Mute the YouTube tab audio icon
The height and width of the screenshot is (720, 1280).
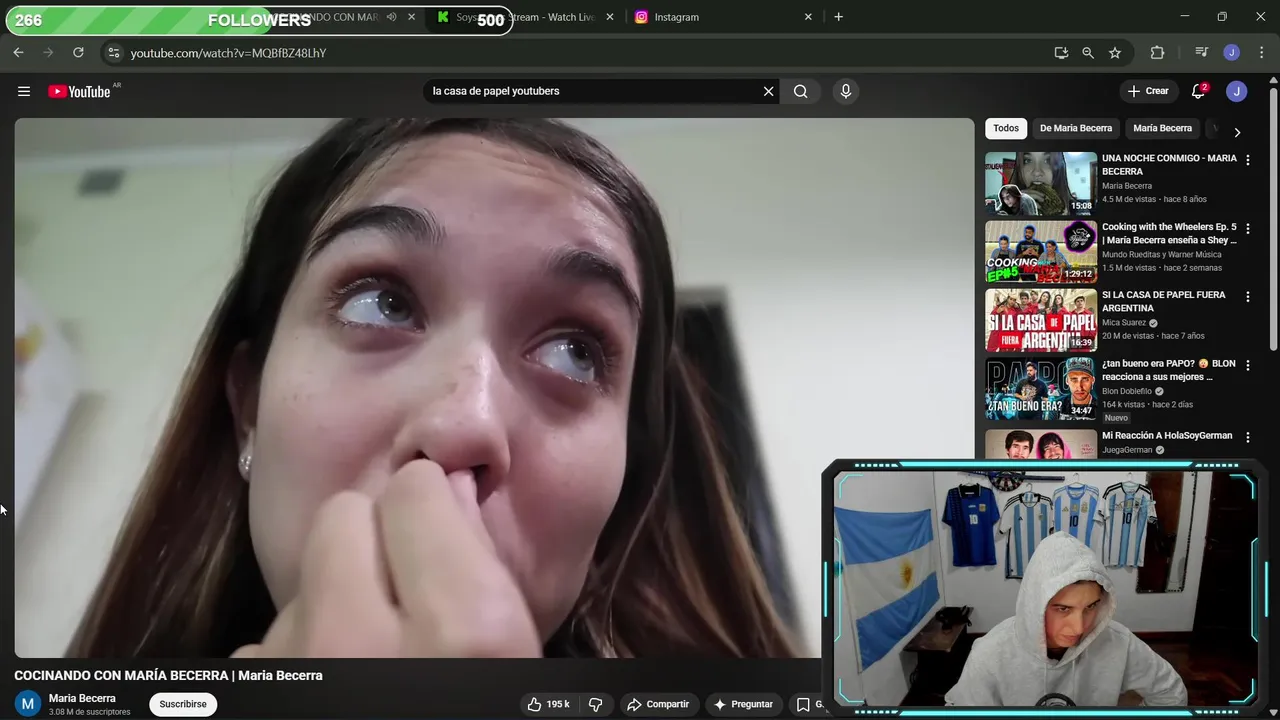(392, 17)
